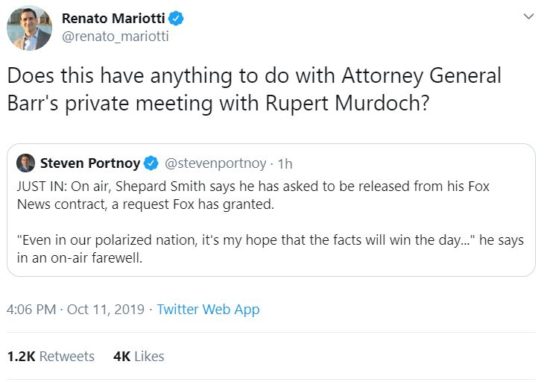Screen dimensions: 550x382
Task: Click the Likes label text
Action: click(149, 356)
